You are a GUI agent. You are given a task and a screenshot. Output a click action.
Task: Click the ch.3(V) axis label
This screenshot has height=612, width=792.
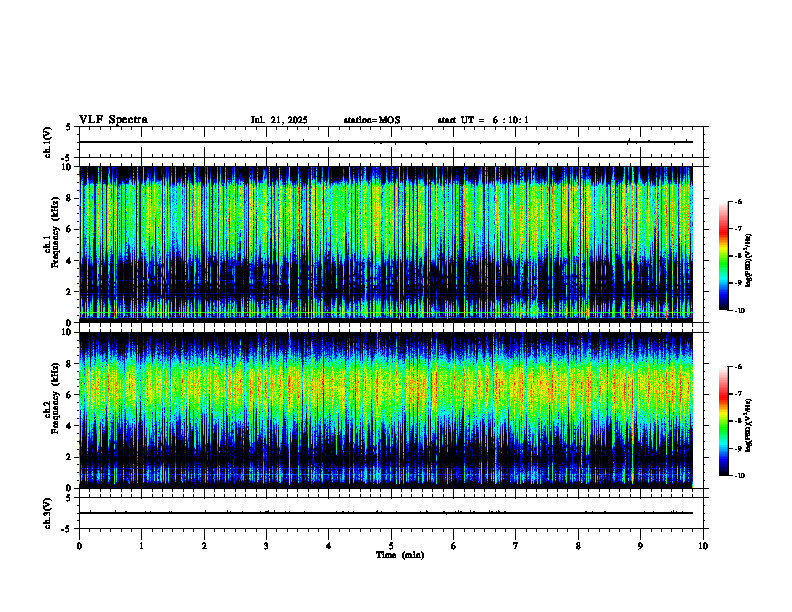click(48, 513)
